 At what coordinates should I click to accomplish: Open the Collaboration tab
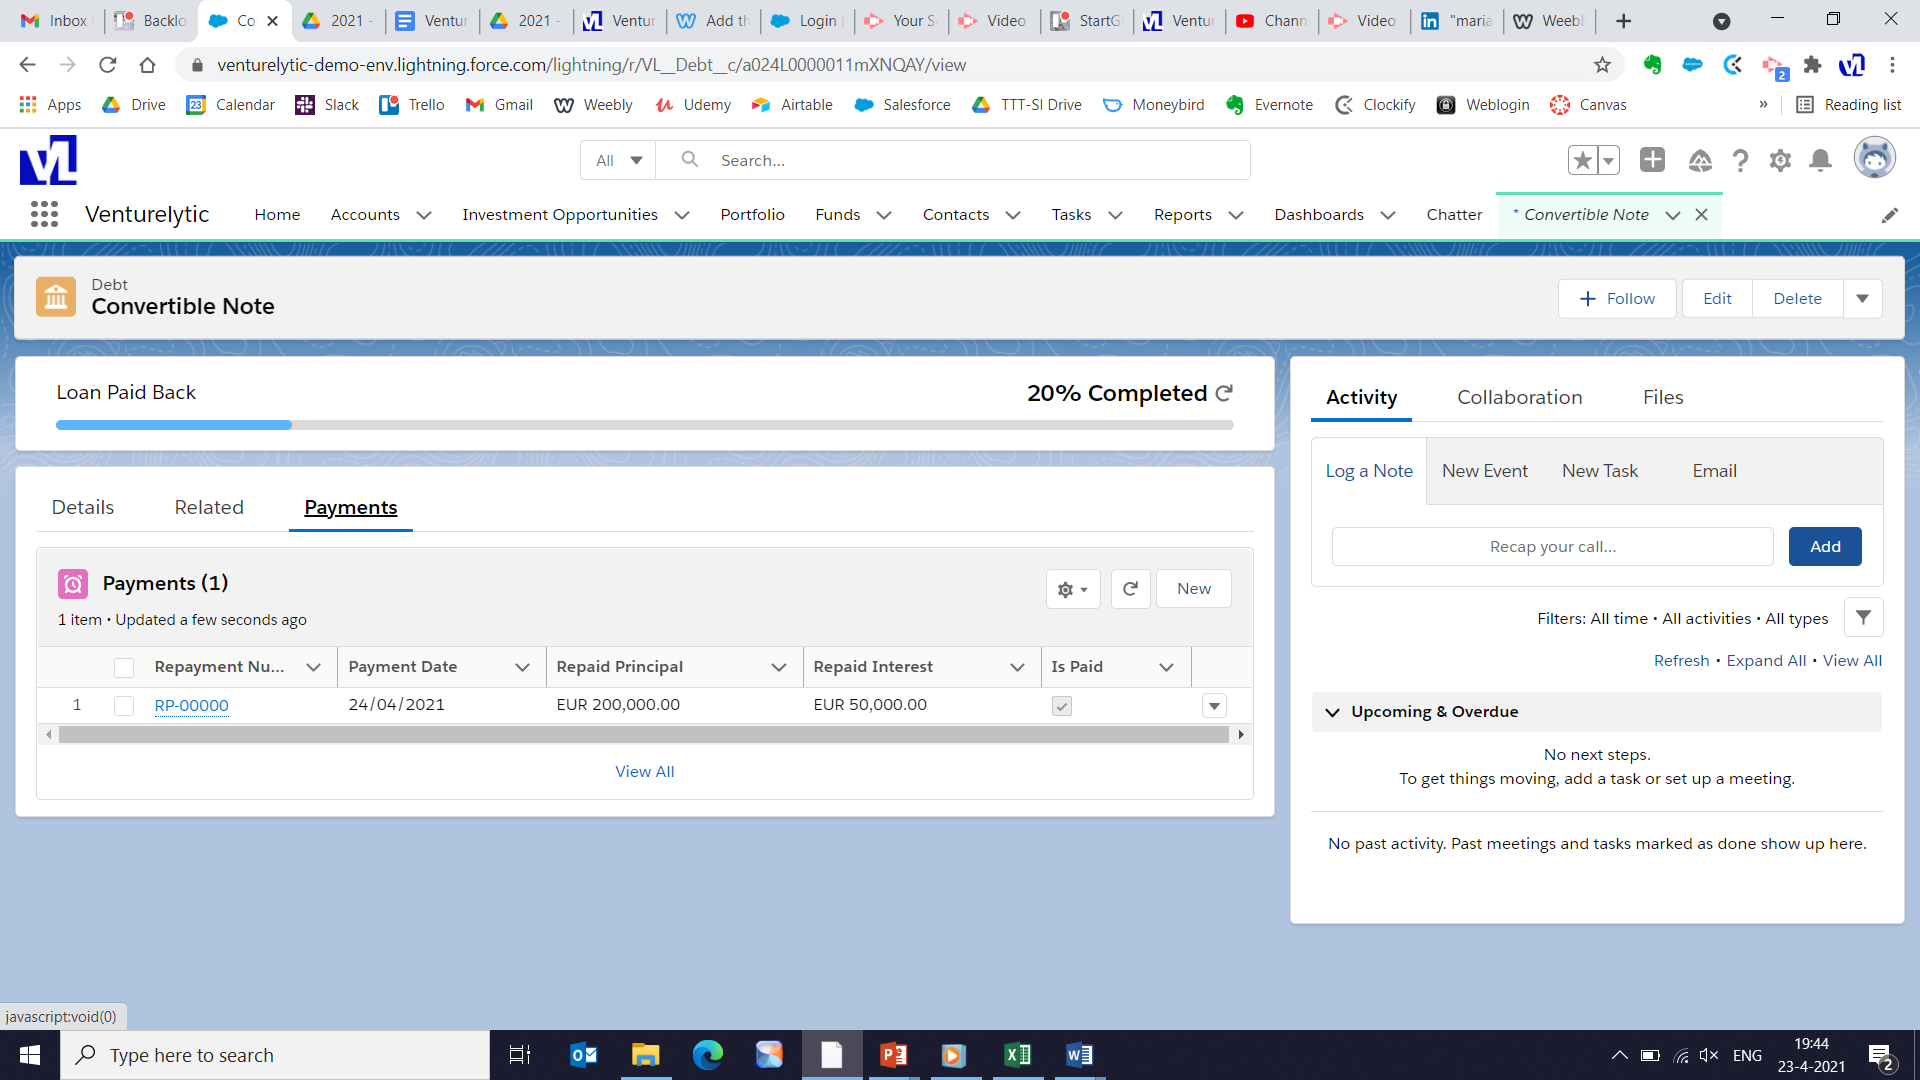click(x=1519, y=397)
